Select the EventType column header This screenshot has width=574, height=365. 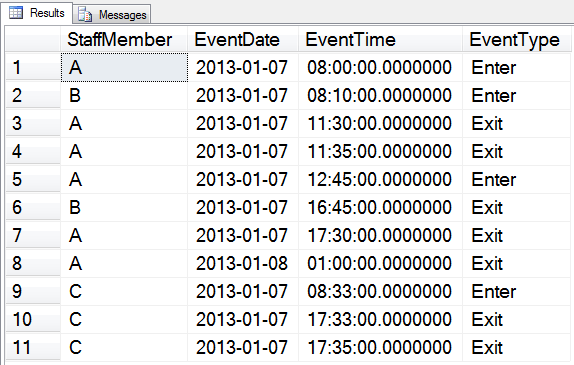click(x=518, y=40)
